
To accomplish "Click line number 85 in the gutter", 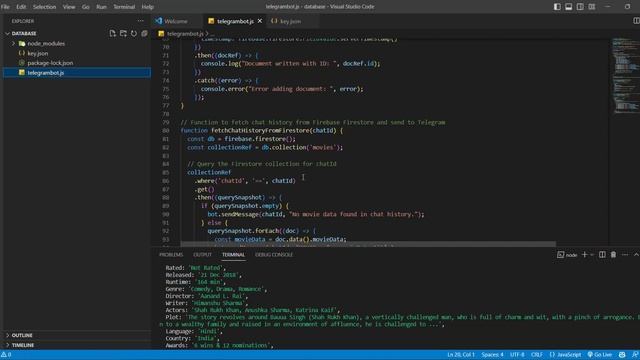I will point(165,172).
